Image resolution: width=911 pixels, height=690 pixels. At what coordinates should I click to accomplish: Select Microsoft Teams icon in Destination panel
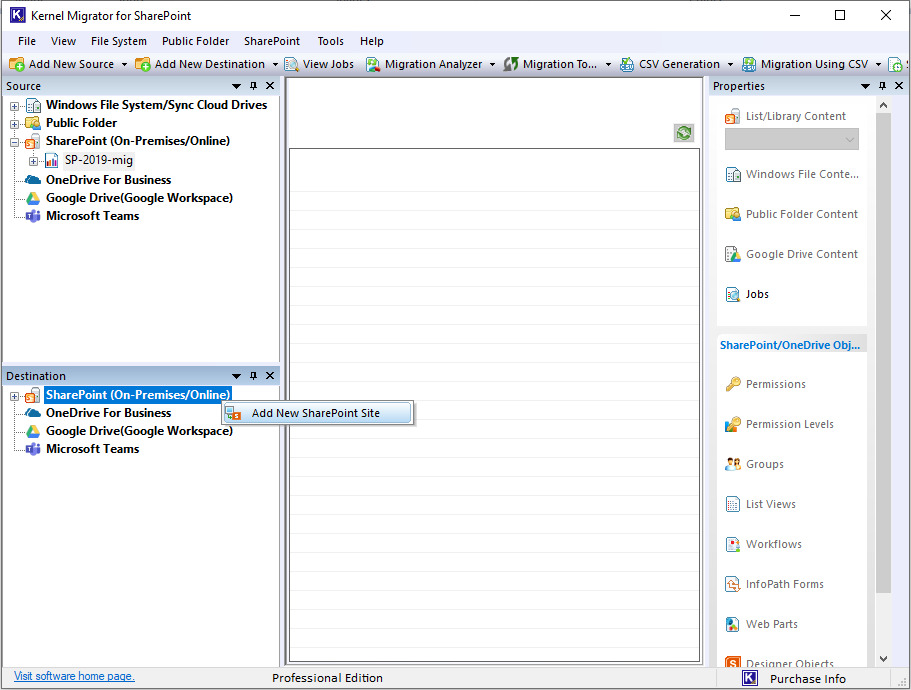tap(33, 449)
